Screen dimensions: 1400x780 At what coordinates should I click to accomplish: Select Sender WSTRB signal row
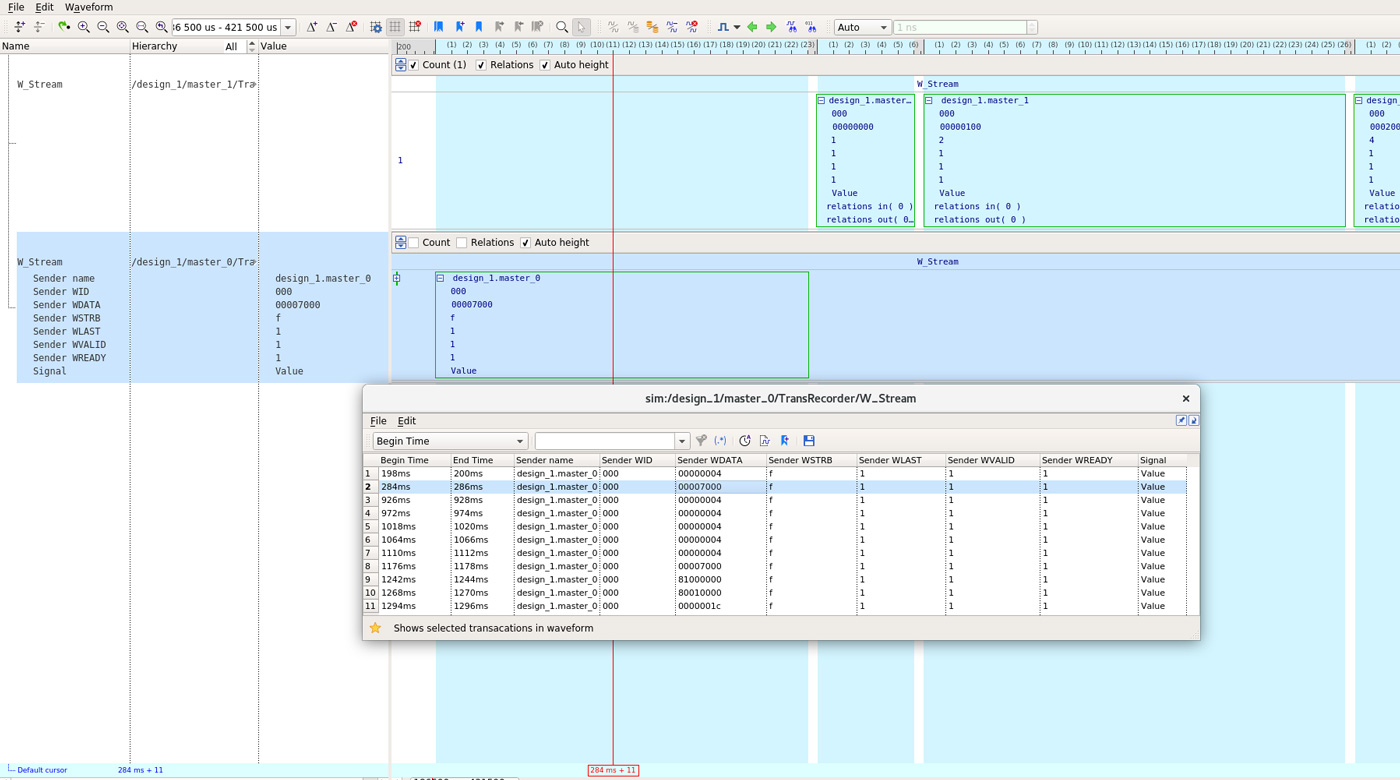(66, 318)
